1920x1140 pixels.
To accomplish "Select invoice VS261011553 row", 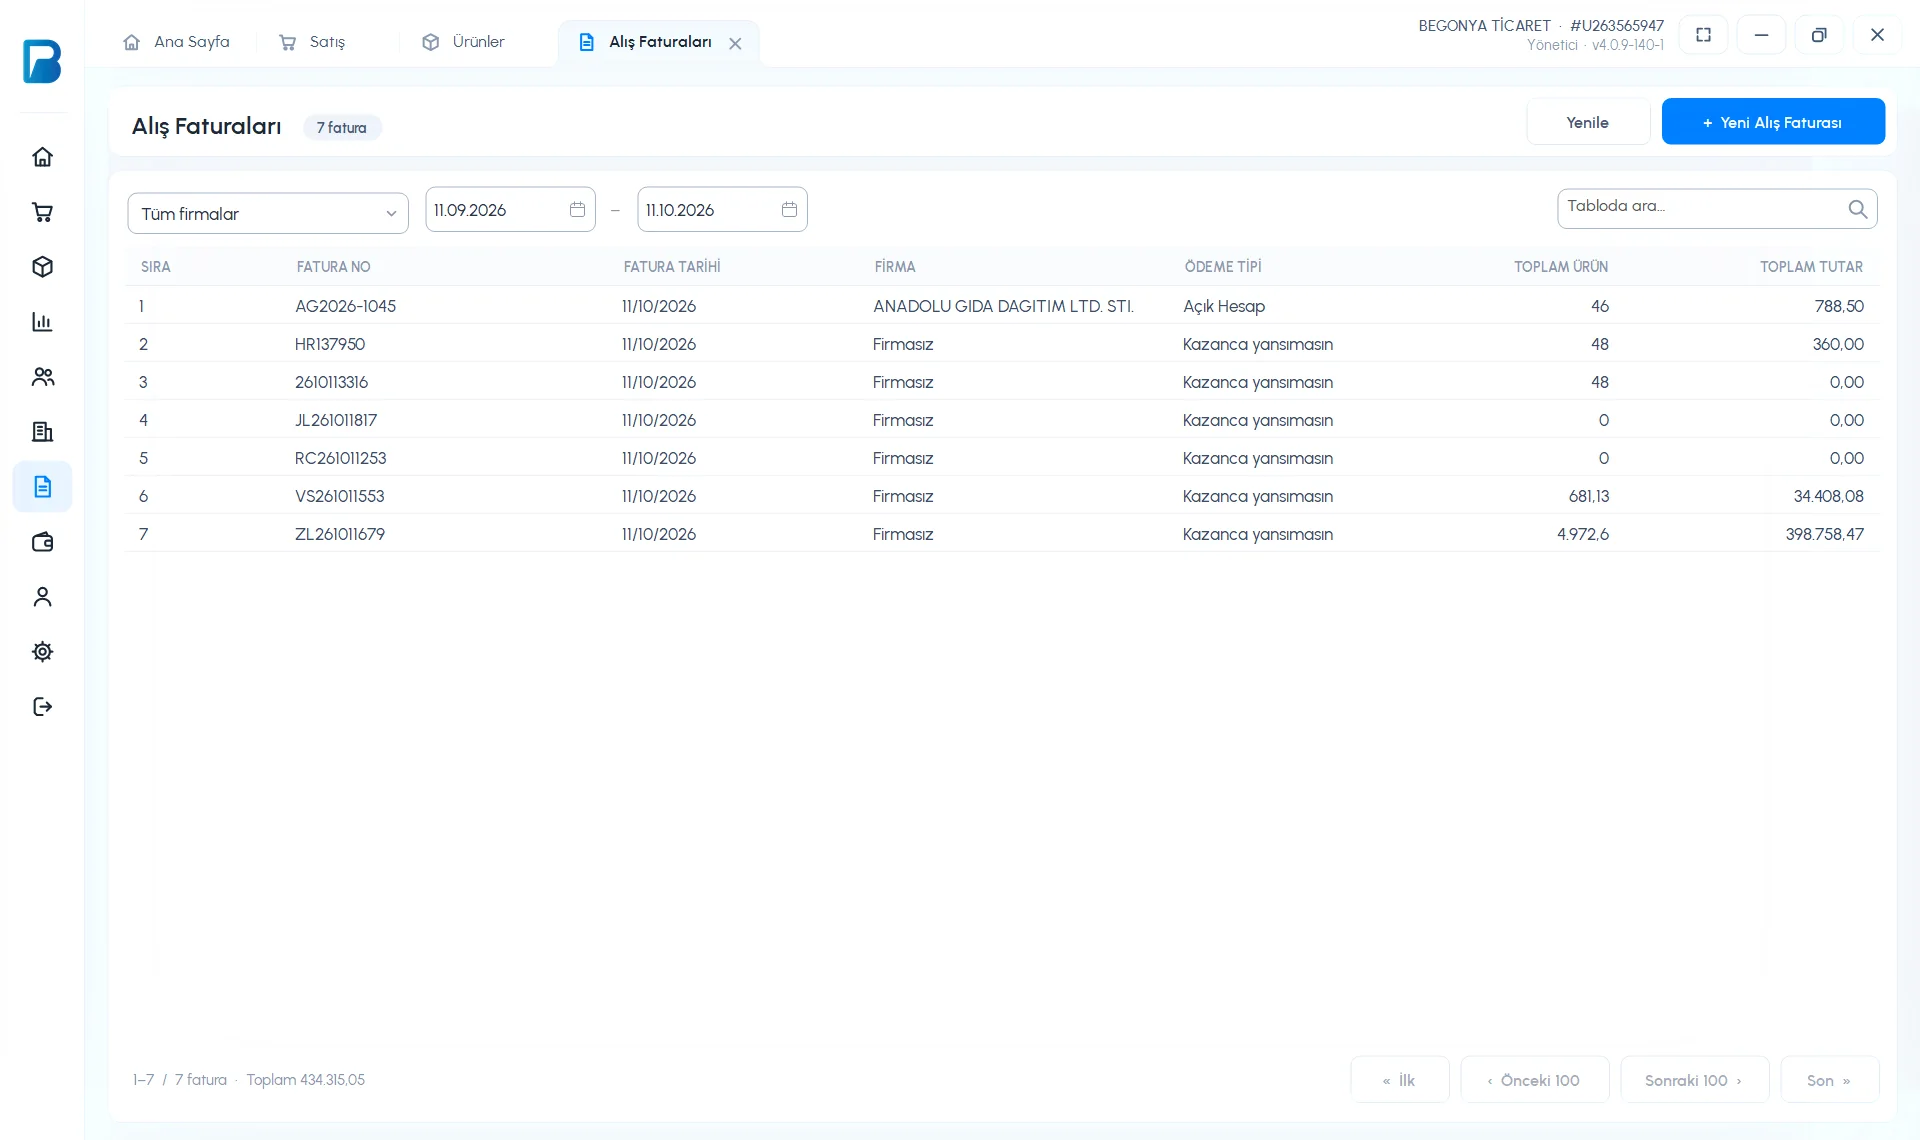I will click(1001, 496).
